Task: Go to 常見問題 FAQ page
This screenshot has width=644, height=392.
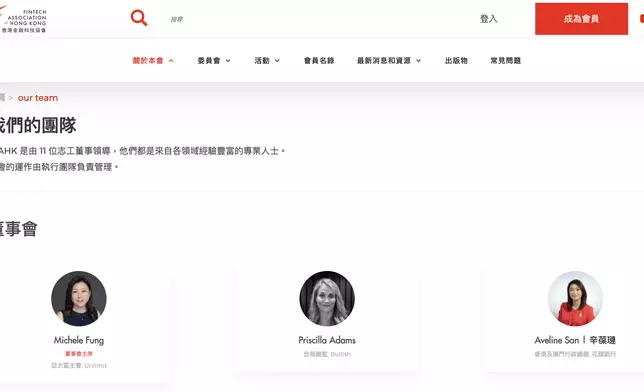Action: (x=506, y=60)
